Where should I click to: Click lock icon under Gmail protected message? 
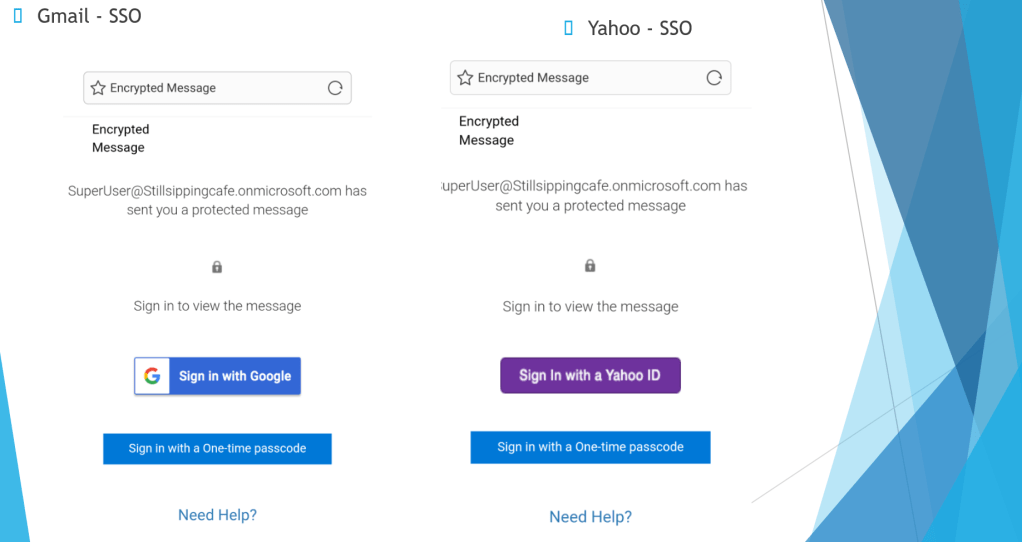pos(217,267)
